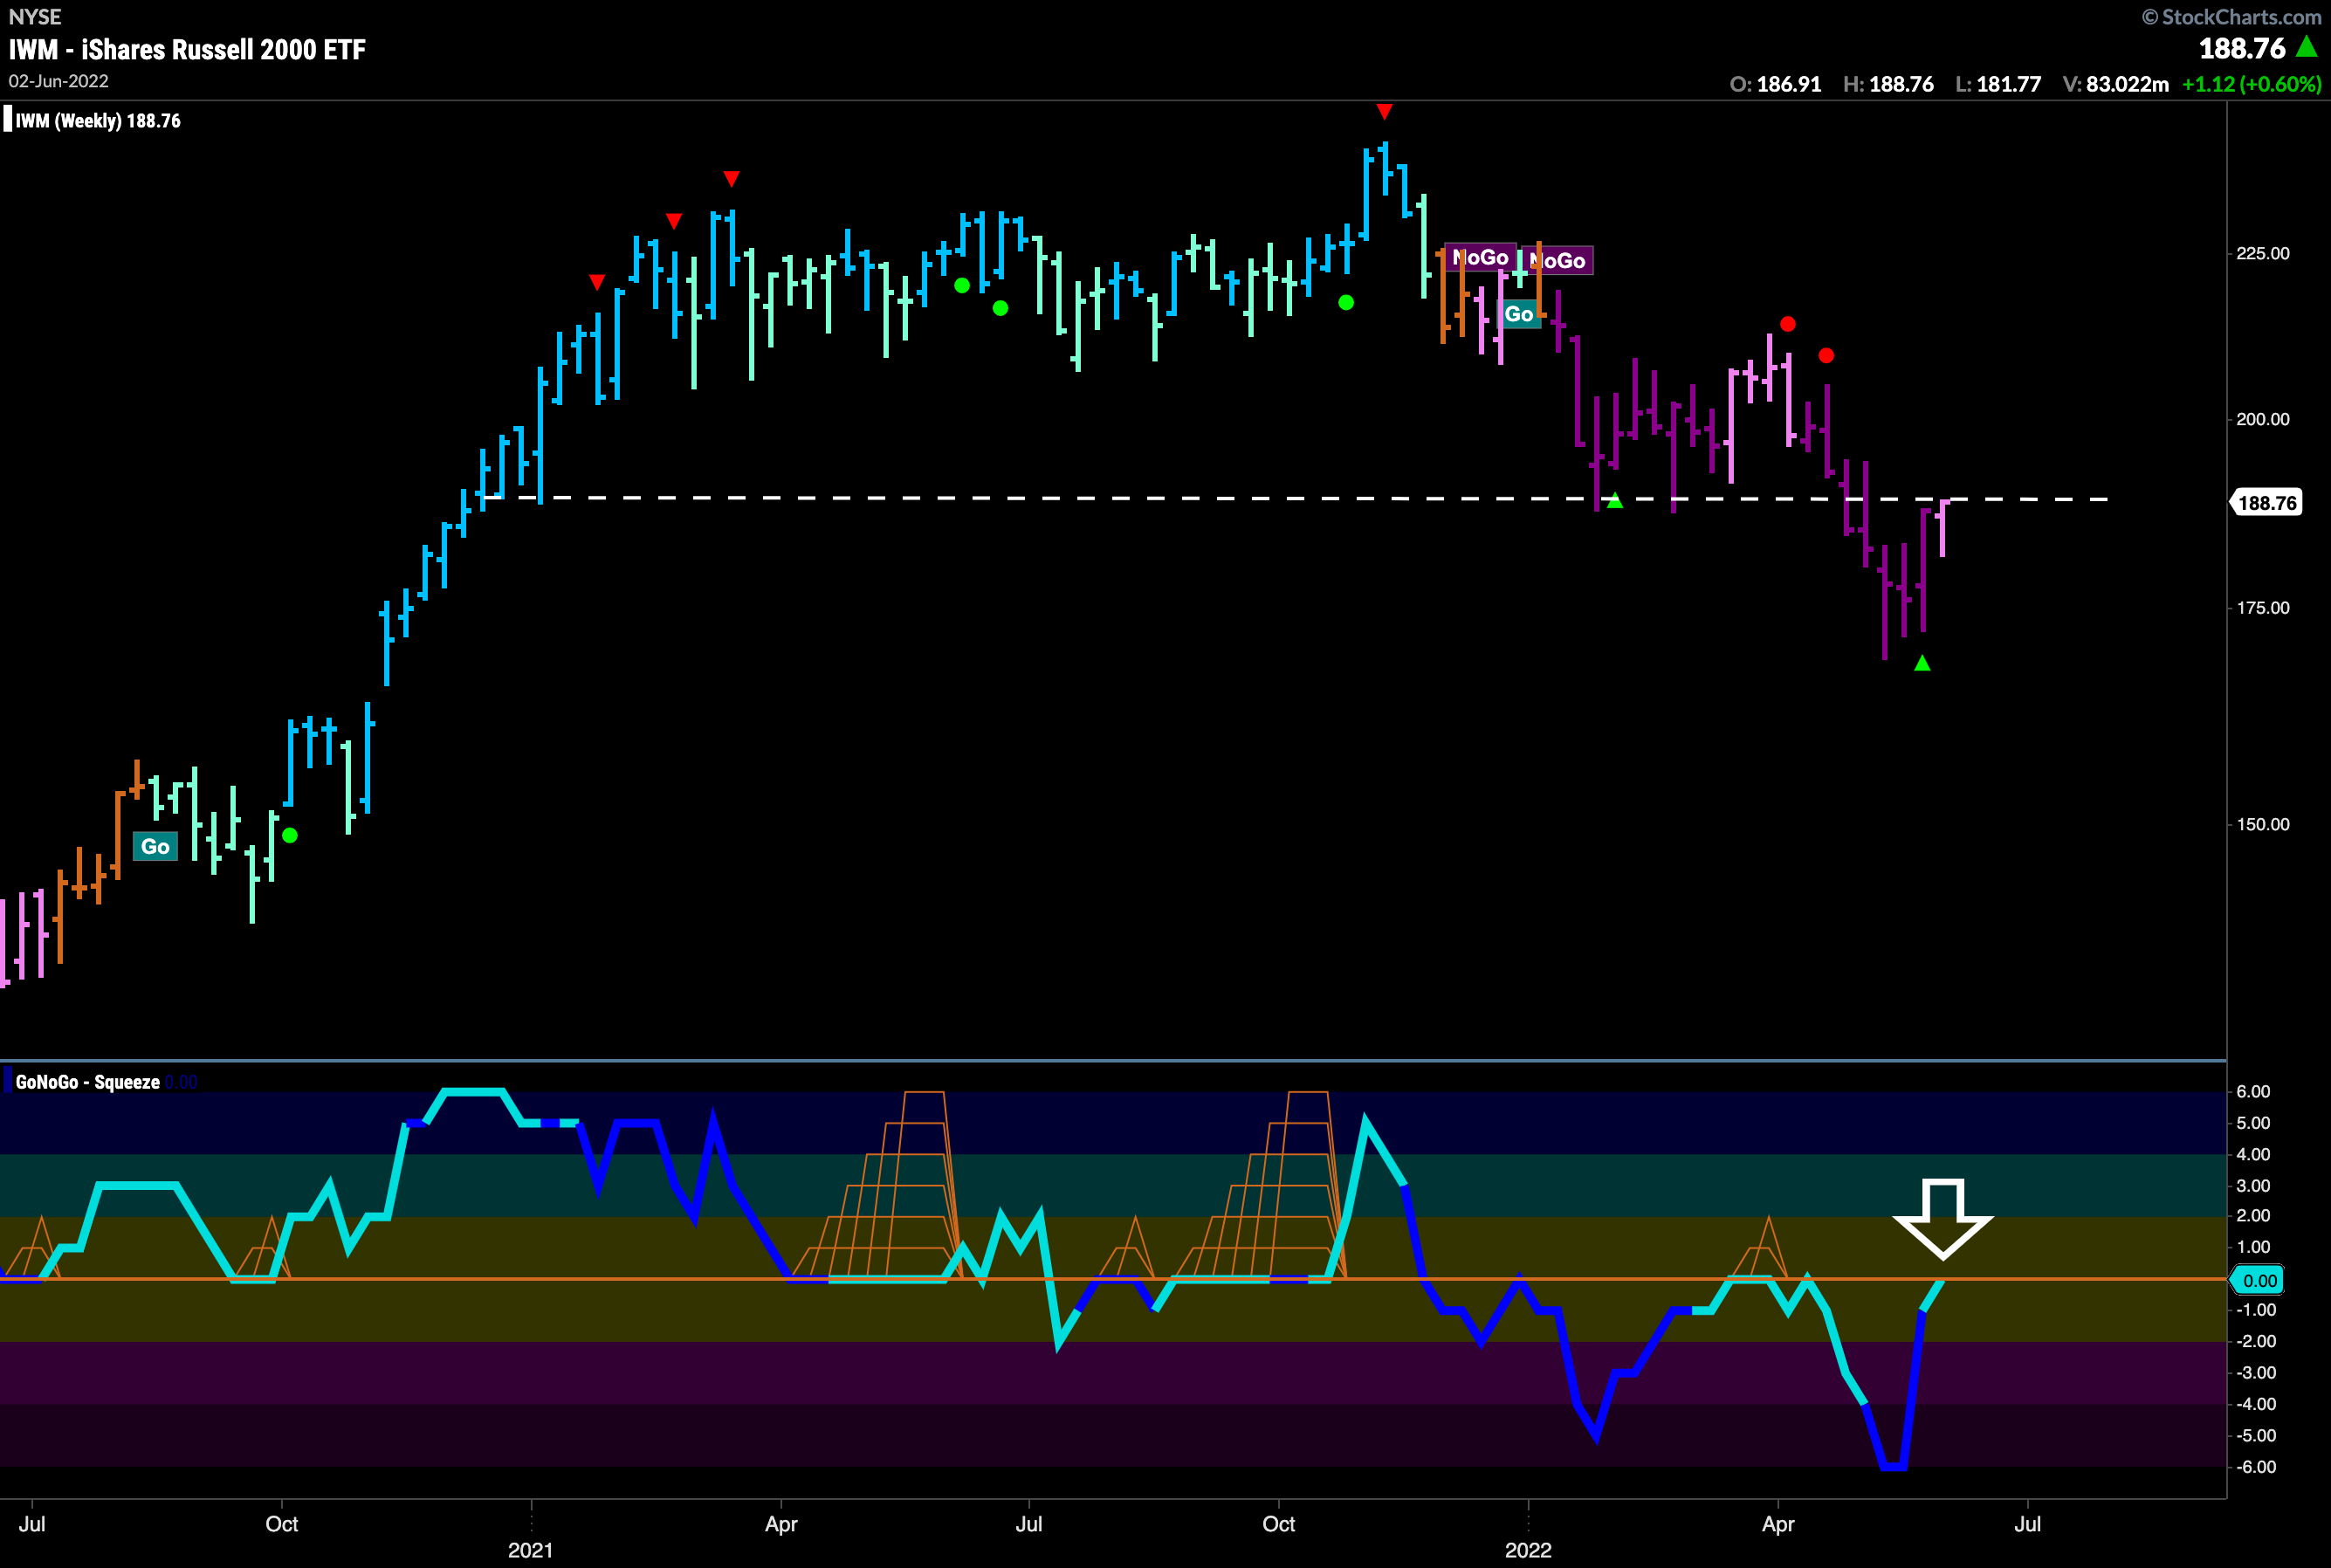Click the 3.00 oscillator axis label
The image size is (2331, 1568).
pos(2253,1186)
